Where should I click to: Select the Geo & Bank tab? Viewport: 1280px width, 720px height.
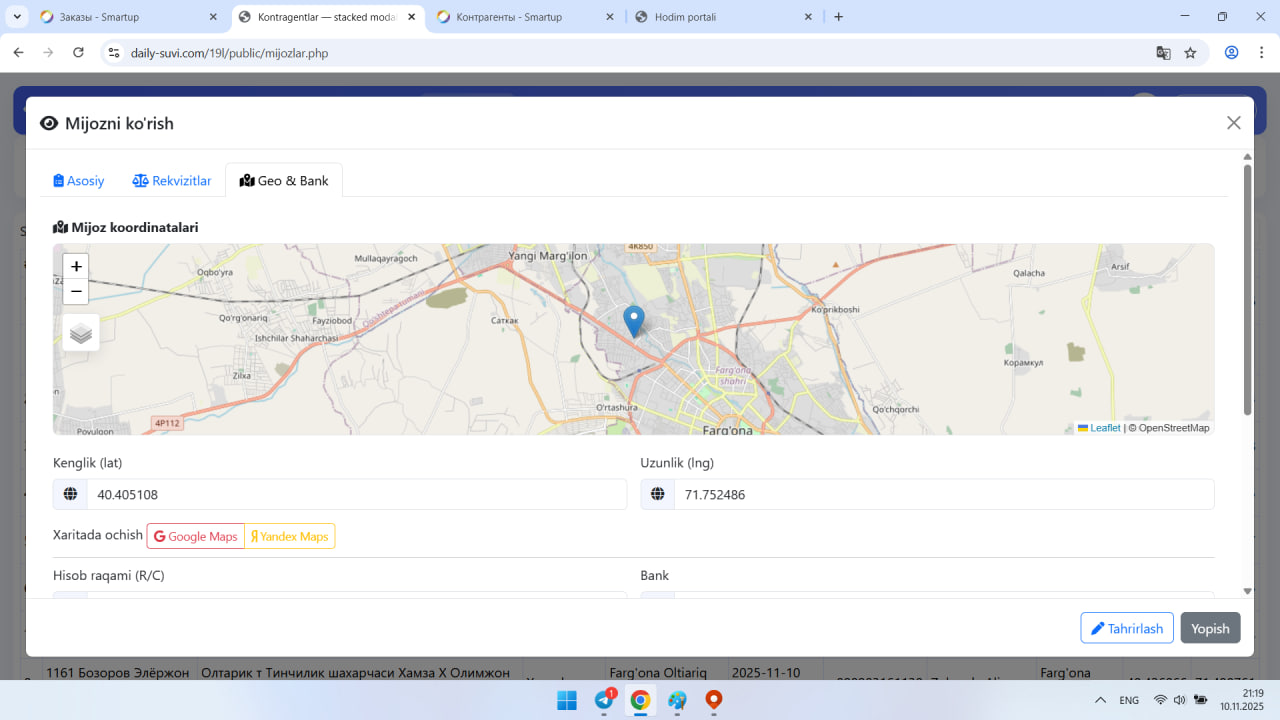pos(284,181)
